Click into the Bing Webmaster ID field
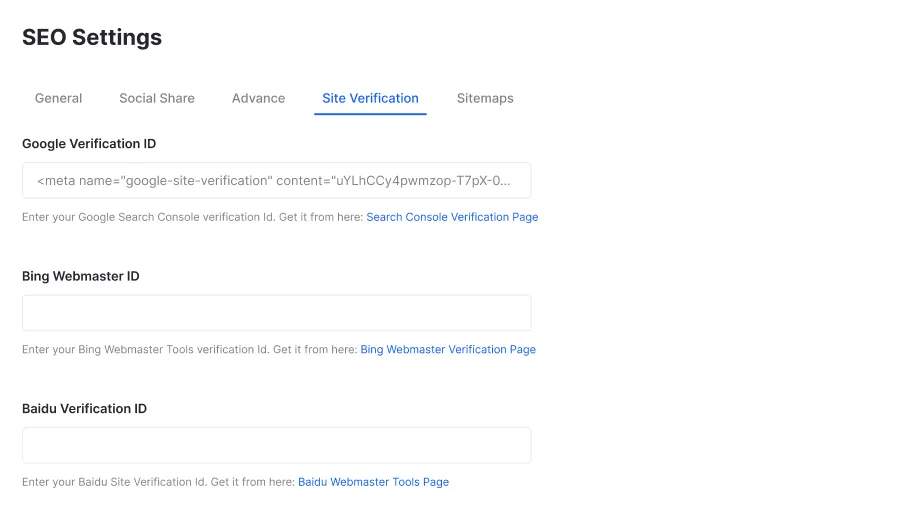The image size is (920, 508). (x=277, y=313)
